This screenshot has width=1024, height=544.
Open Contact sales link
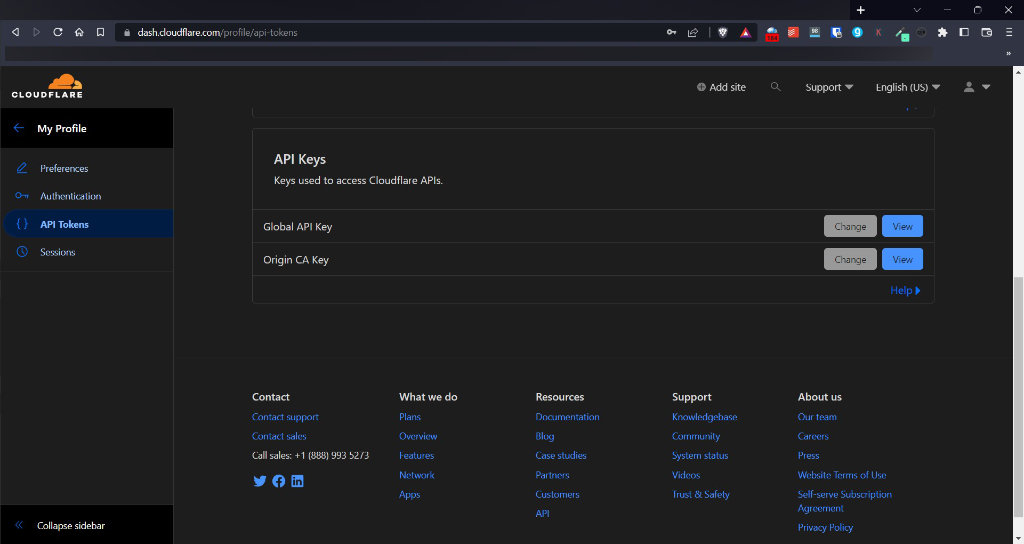(x=279, y=436)
